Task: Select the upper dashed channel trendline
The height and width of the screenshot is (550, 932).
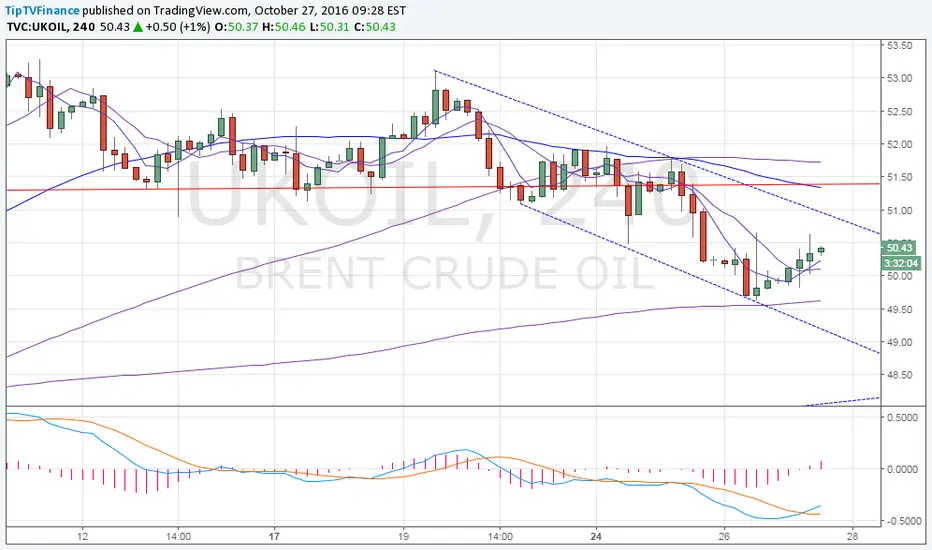Action: (x=657, y=152)
